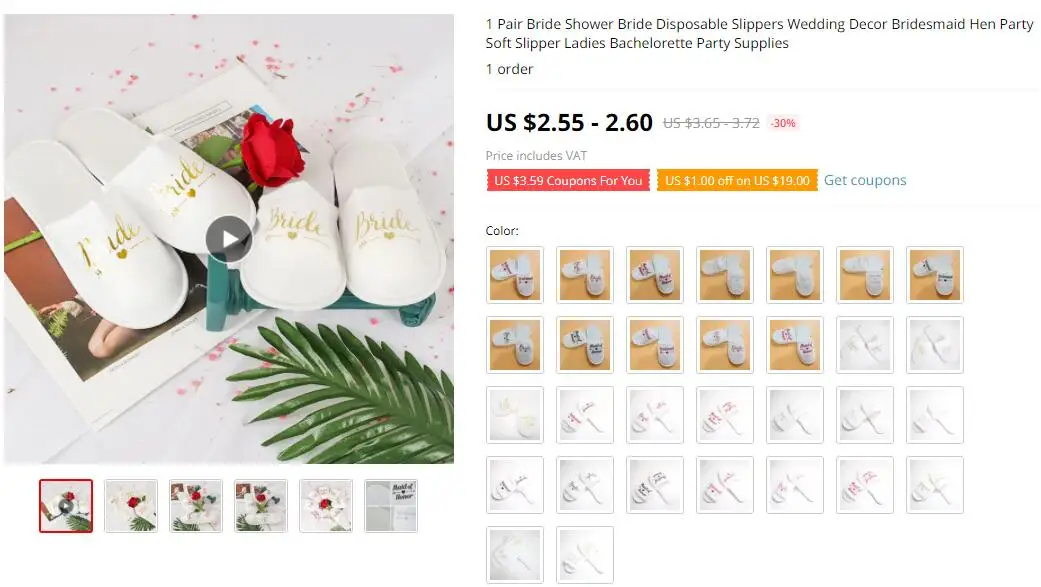Select the last white swatch in second row

point(934,345)
